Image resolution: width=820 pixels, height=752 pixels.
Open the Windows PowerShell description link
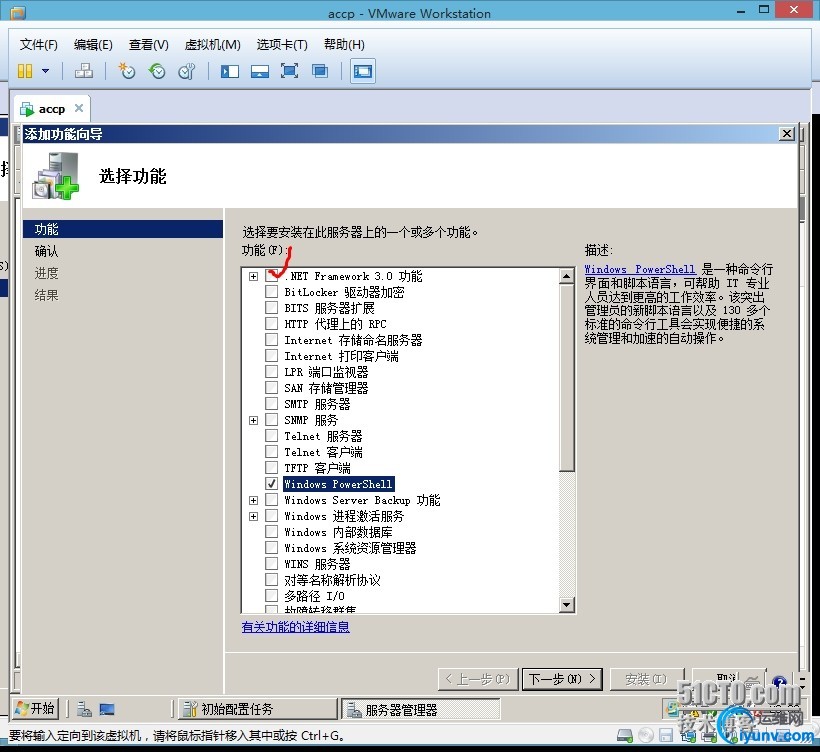coord(640,269)
